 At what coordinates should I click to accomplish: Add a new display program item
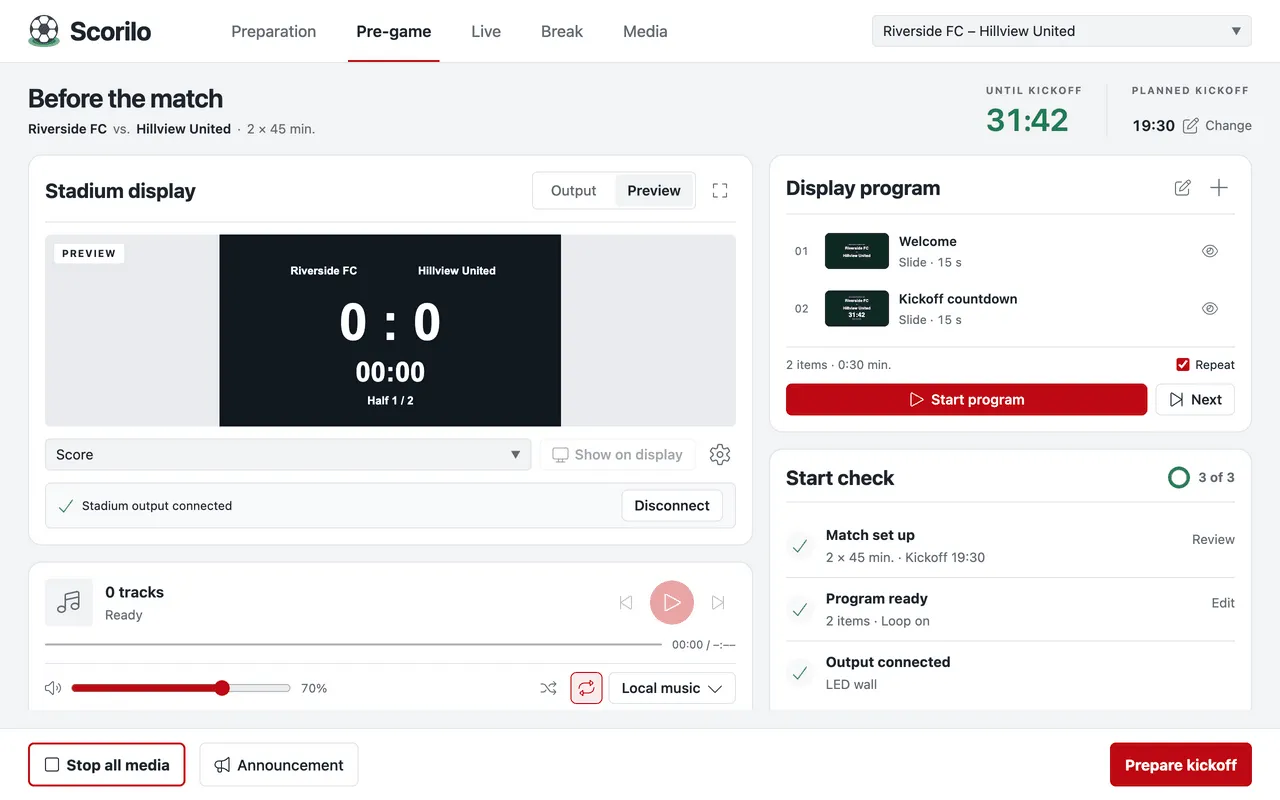[x=1219, y=188]
